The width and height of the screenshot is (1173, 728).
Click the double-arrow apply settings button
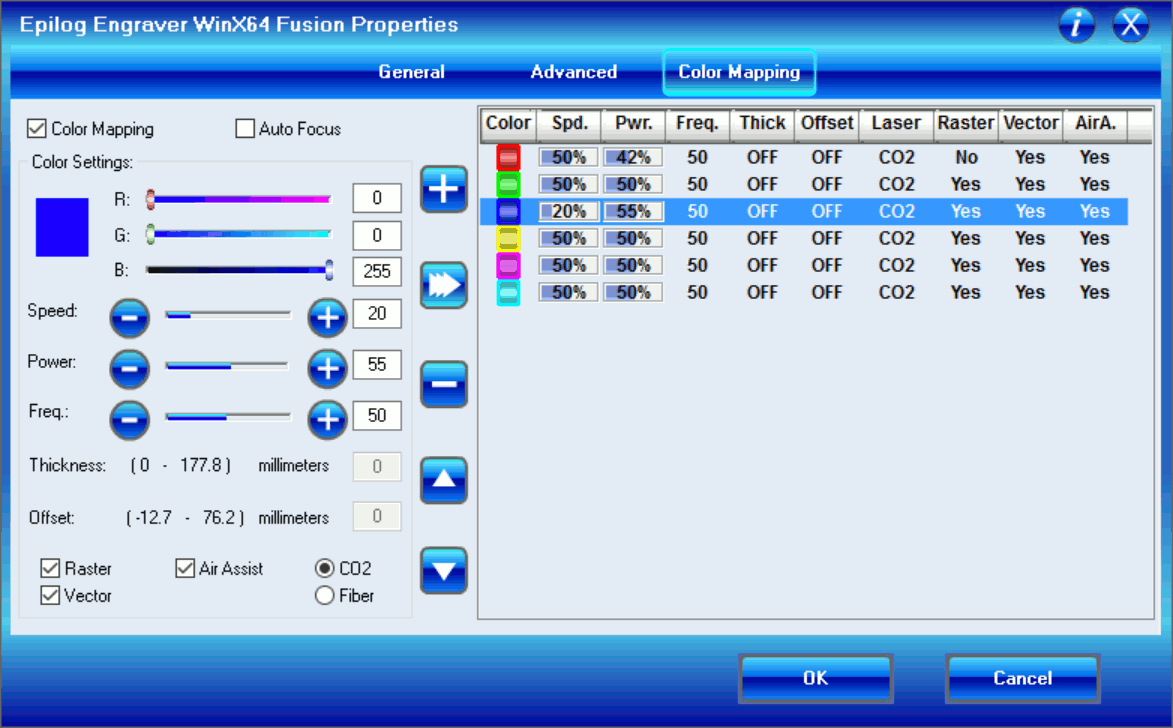pyautogui.click(x=444, y=285)
